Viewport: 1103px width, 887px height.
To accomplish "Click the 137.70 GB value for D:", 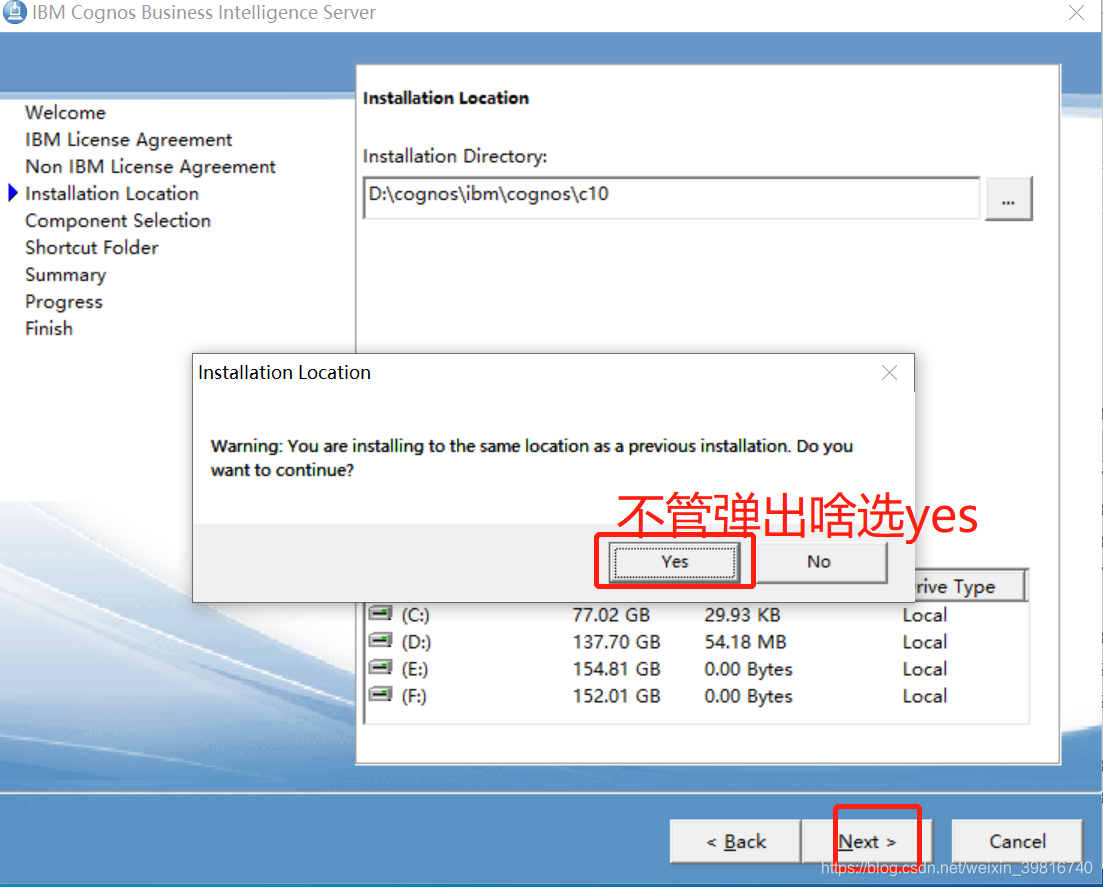I will point(616,642).
